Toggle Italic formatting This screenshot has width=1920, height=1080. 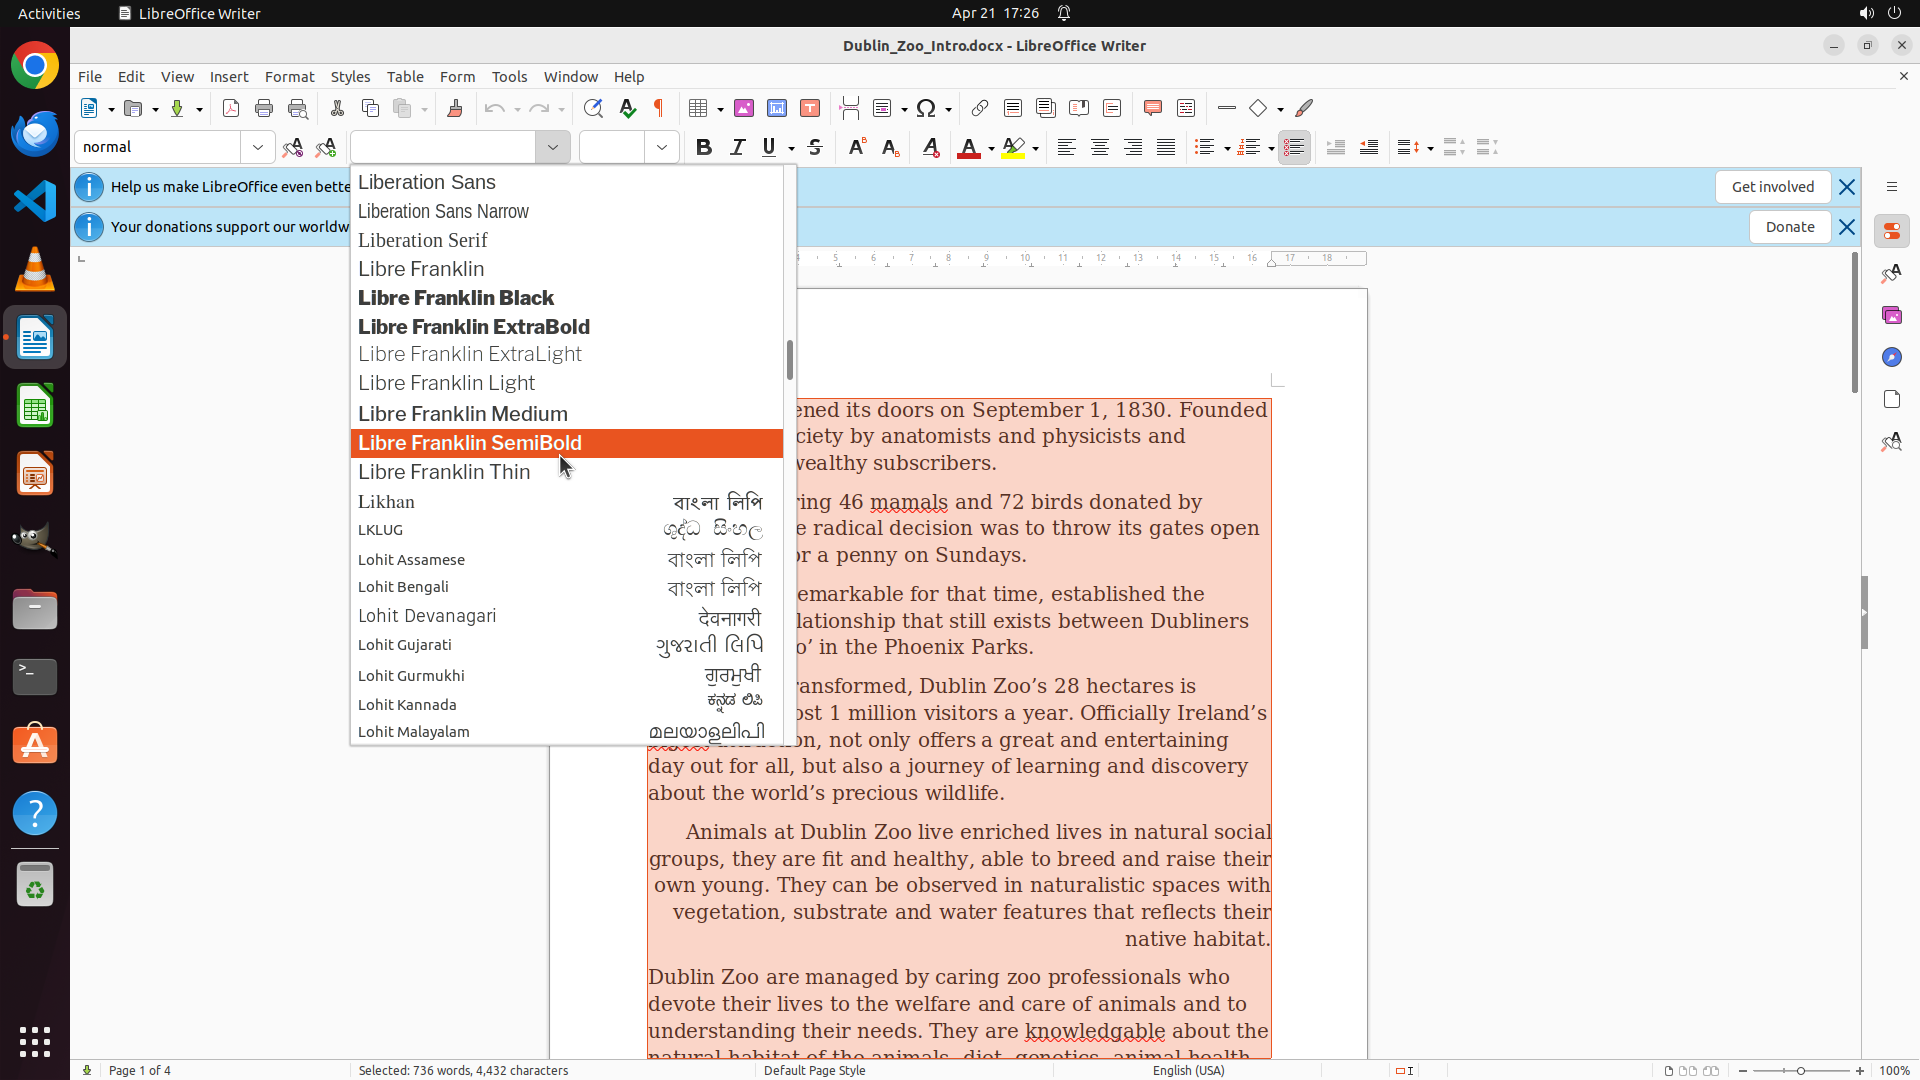[737, 147]
